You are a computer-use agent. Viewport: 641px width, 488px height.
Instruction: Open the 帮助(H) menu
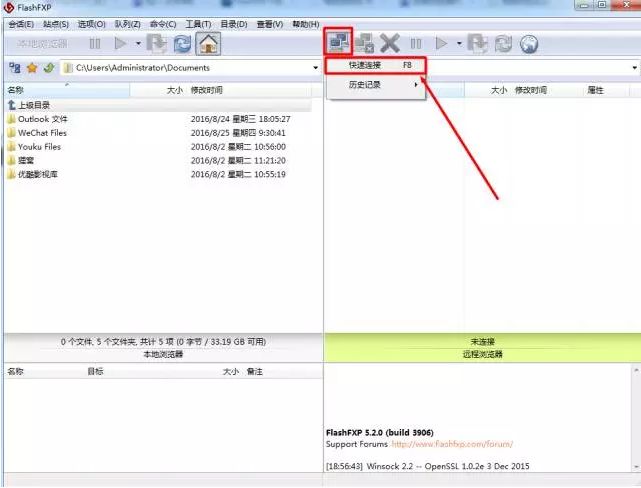305,24
